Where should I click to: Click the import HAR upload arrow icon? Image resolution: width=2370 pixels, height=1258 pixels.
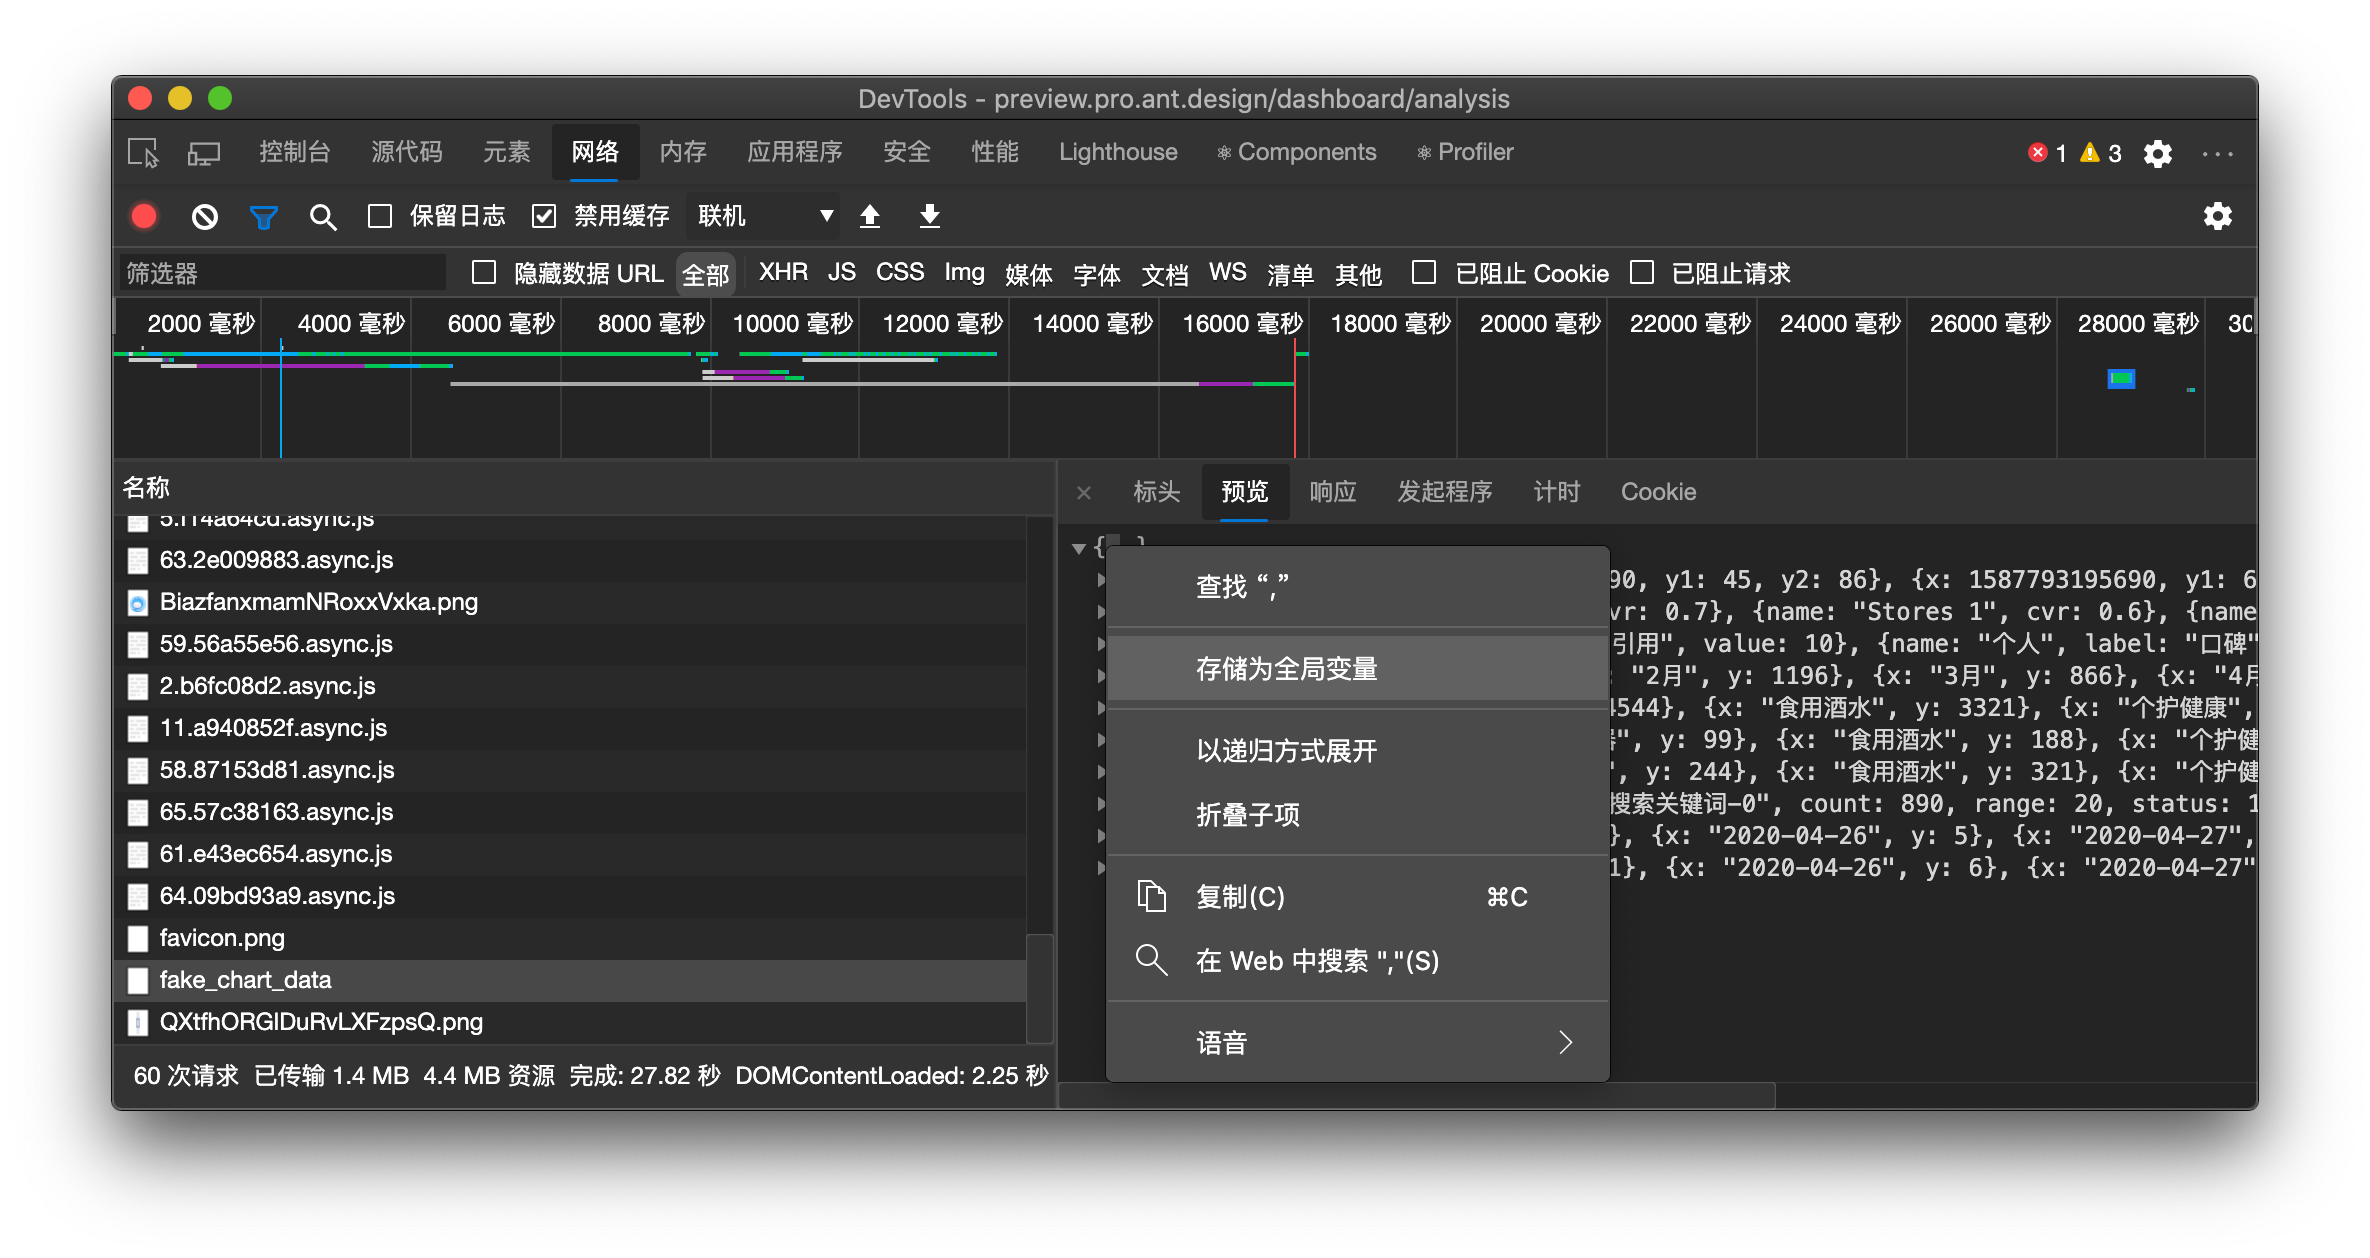[870, 216]
